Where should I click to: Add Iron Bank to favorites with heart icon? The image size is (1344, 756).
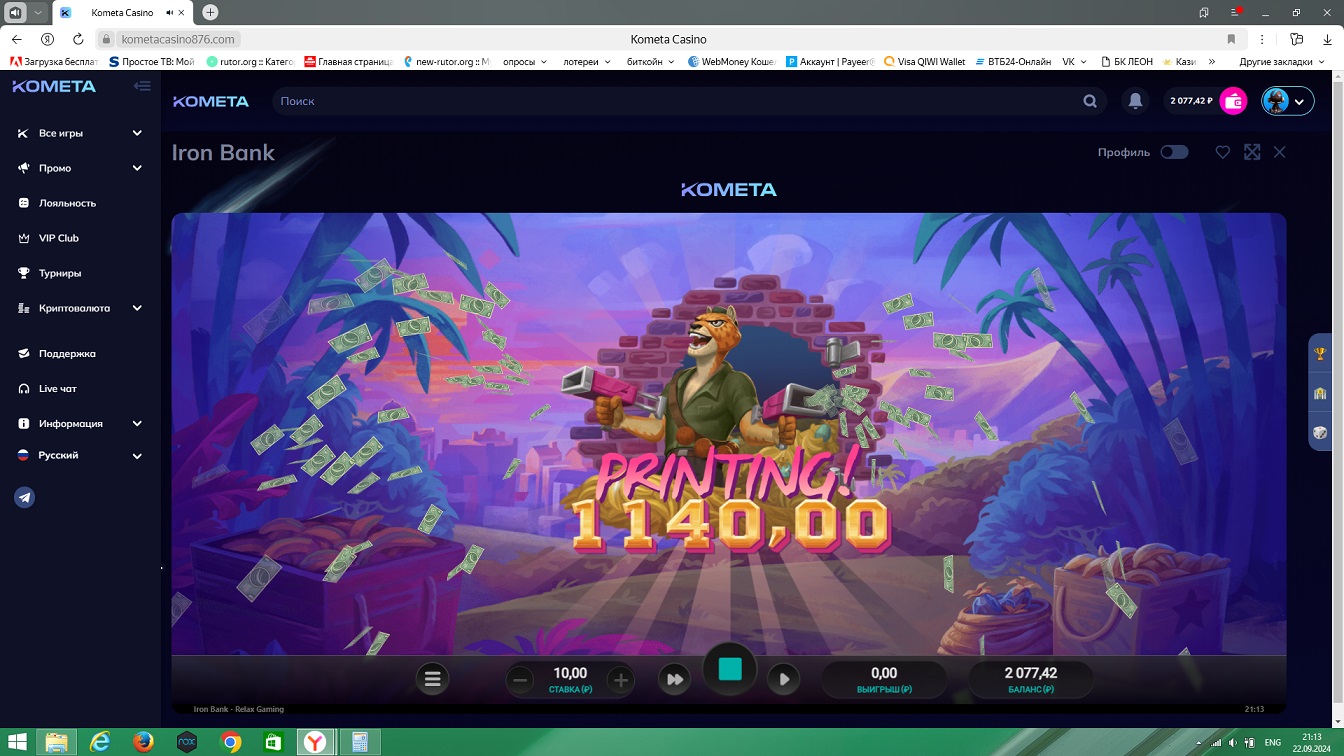(1222, 152)
